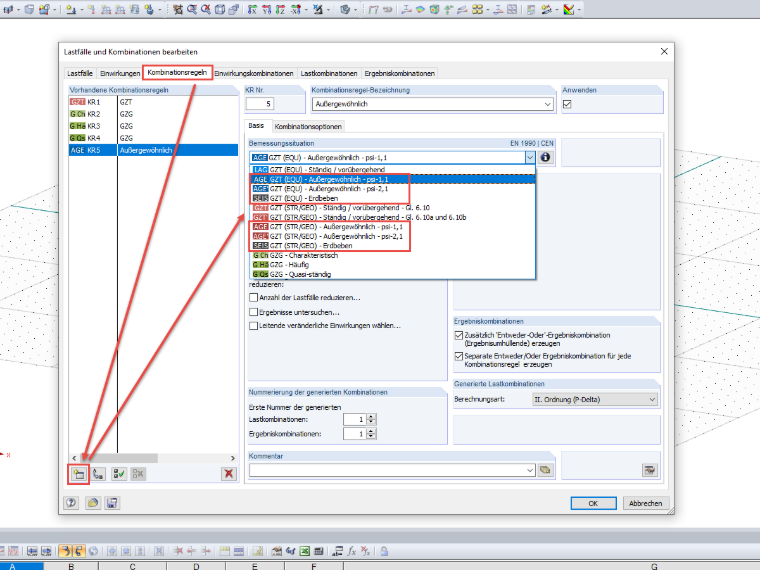Decrease the first Ergebniskombinationen number spinner
The image size is (760, 570).
371,436
